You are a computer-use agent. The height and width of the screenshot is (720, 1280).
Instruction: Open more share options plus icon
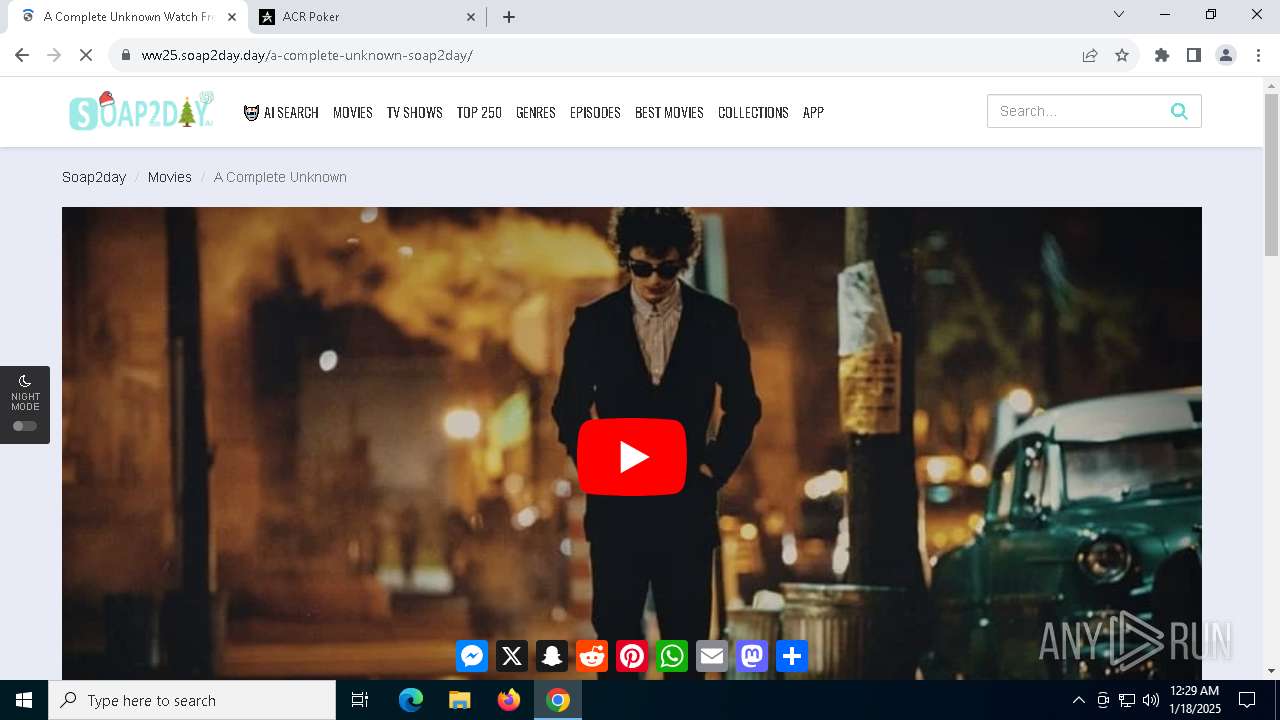(792, 656)
